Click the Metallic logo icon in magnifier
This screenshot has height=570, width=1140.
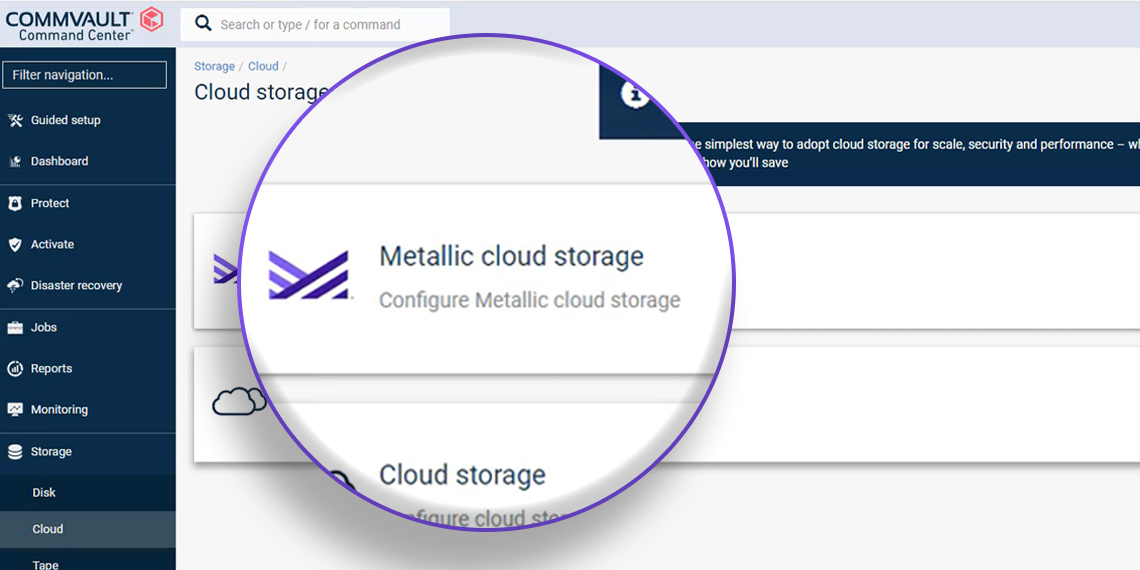coord(309,275)
